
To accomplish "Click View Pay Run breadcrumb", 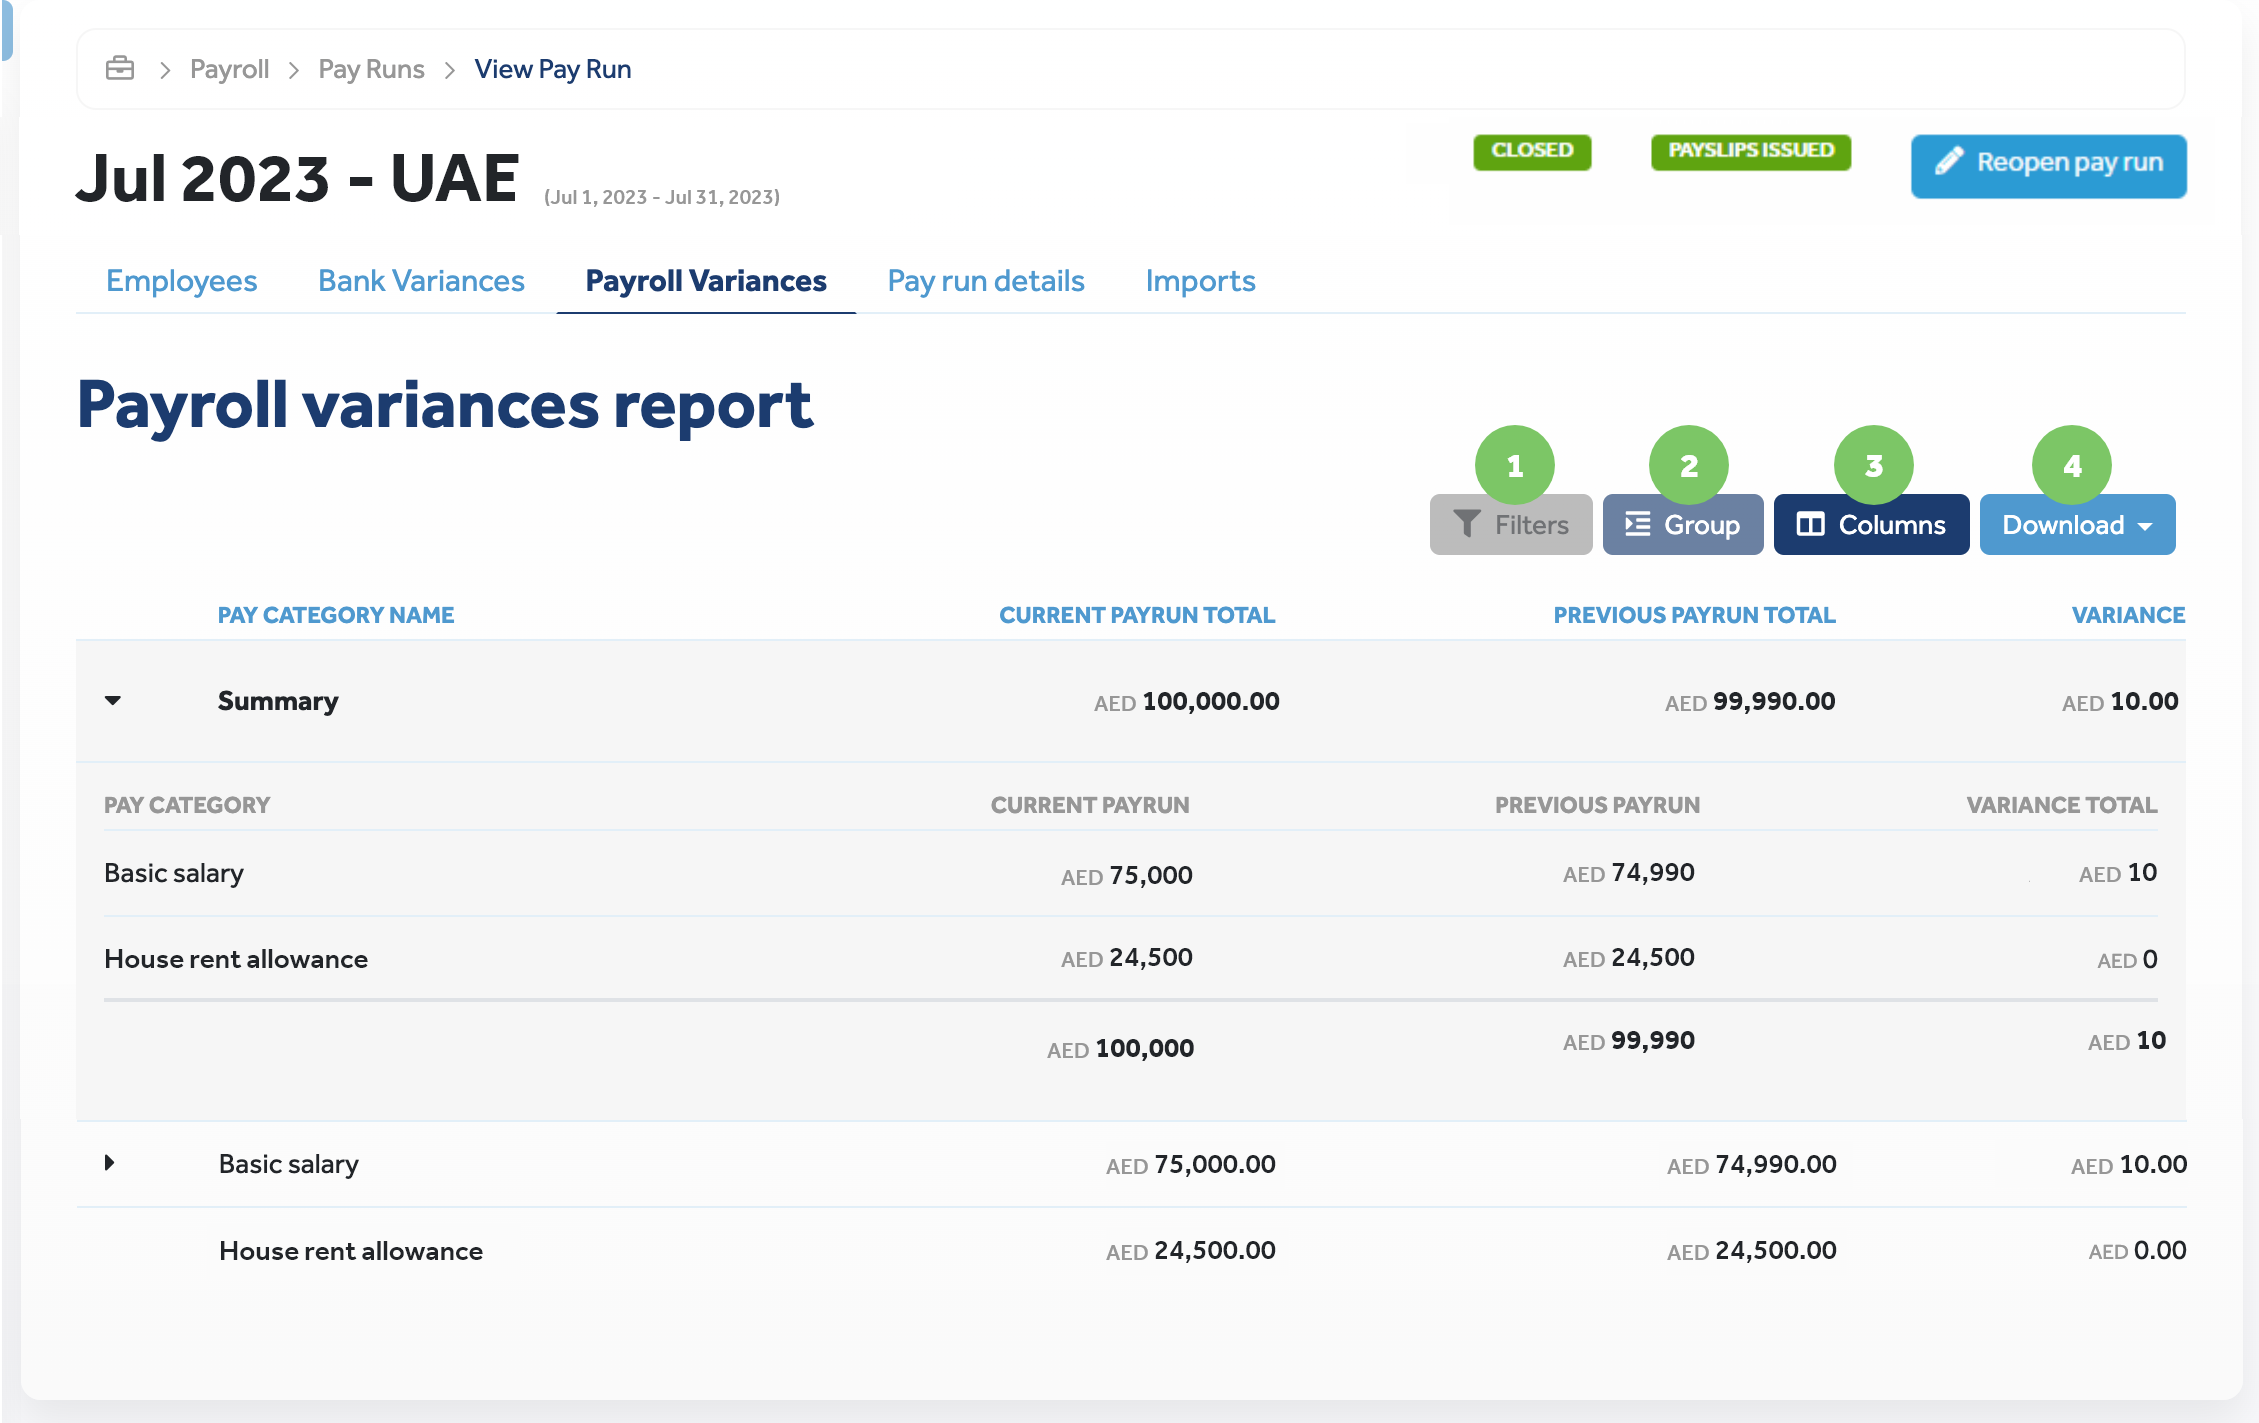I will (553, 69).
